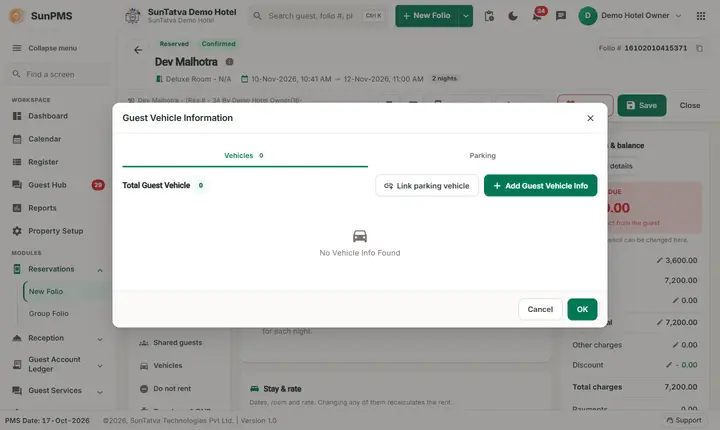Image resolution: width=720 pixels, height=430 pixels.
Task: Open the clipboard clock icon in header
Action: click(x=489, y=16)
